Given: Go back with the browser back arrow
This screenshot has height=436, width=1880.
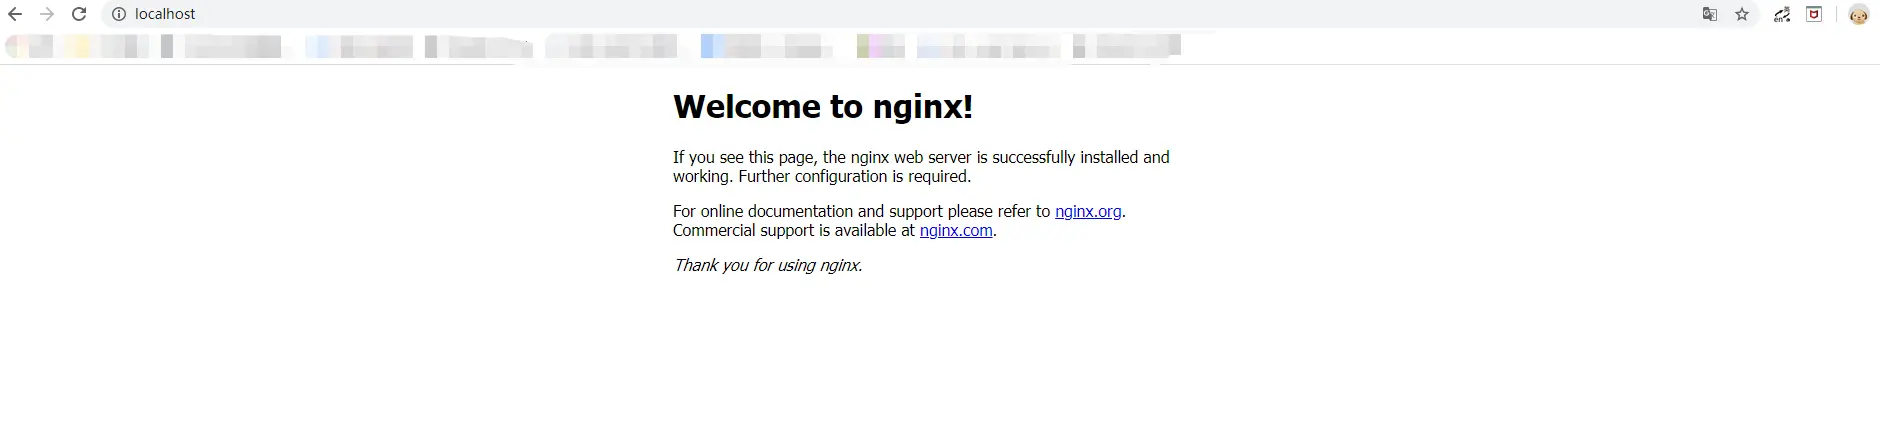Looking at the screenshot, I should [15, 14].
